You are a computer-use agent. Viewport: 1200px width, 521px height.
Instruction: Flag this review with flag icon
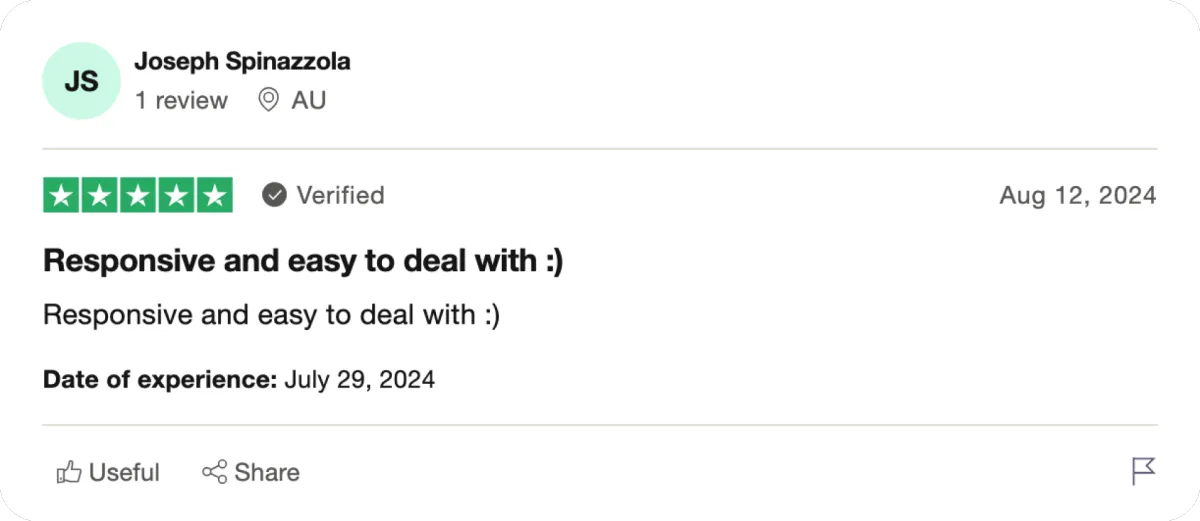coord(1143,471)
